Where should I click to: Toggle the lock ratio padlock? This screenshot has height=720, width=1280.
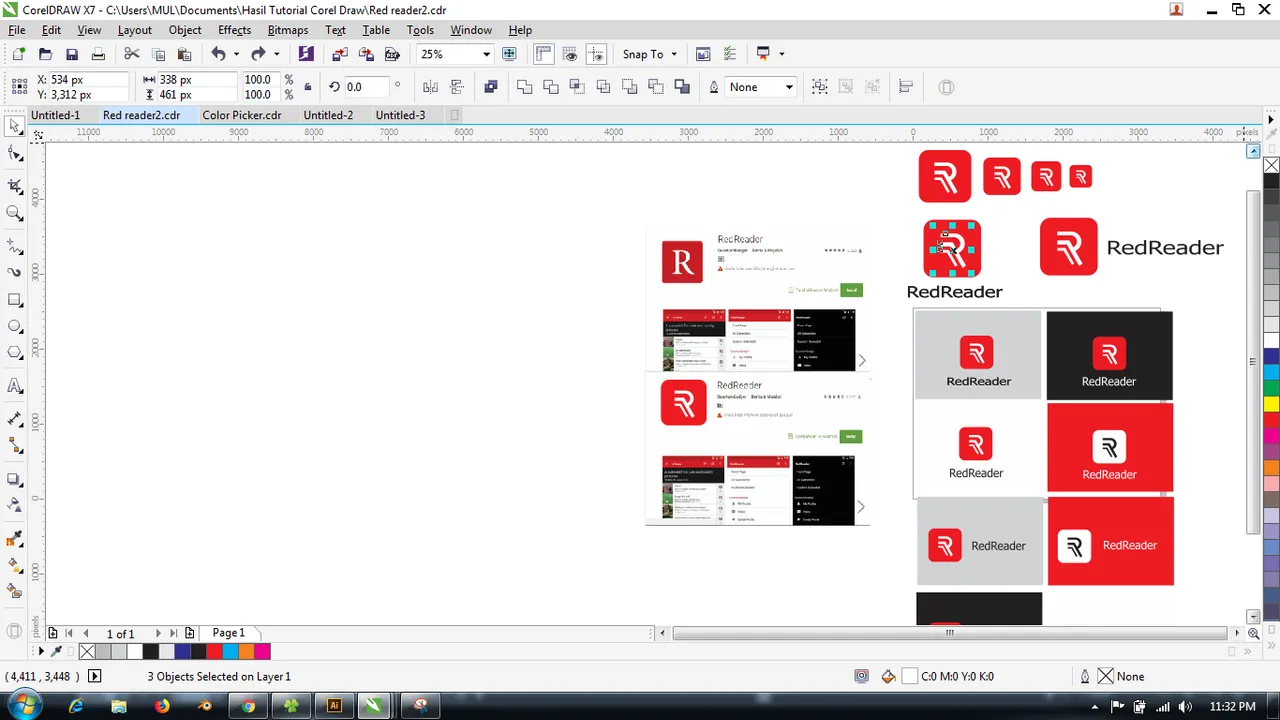[x=307, y=87]
